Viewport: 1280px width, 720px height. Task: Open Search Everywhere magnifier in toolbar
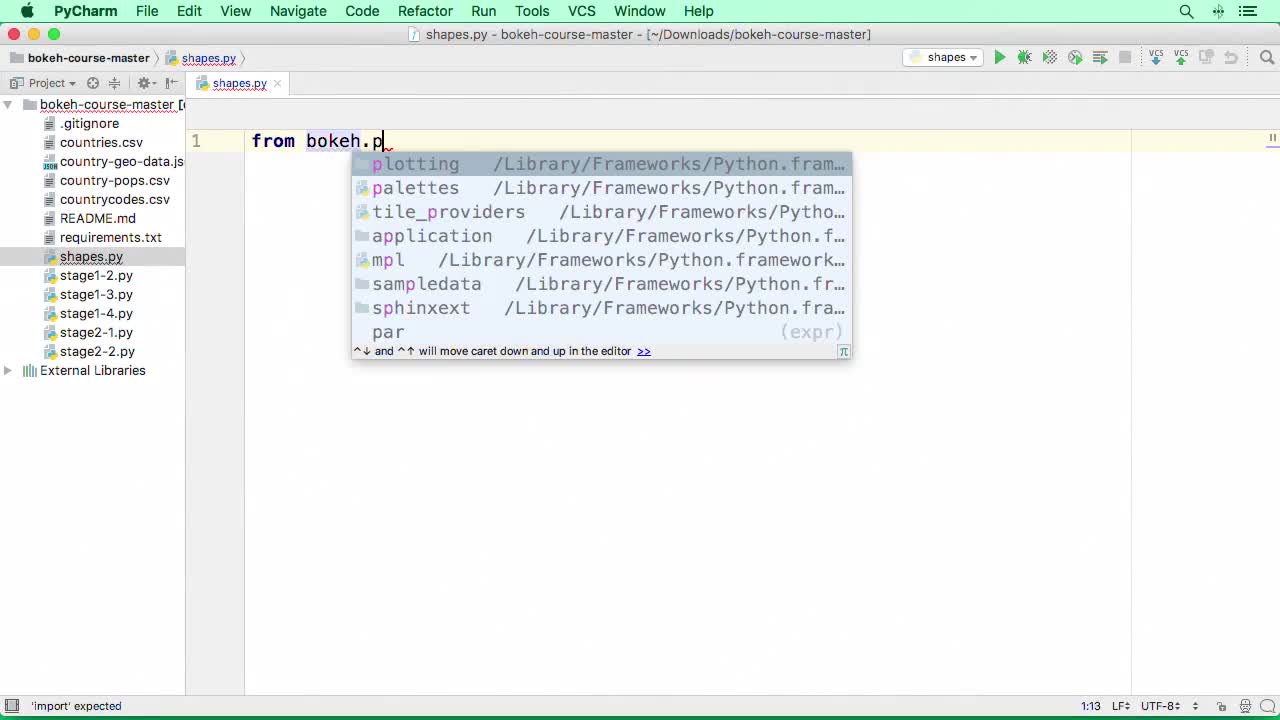tap(1265, 58)
